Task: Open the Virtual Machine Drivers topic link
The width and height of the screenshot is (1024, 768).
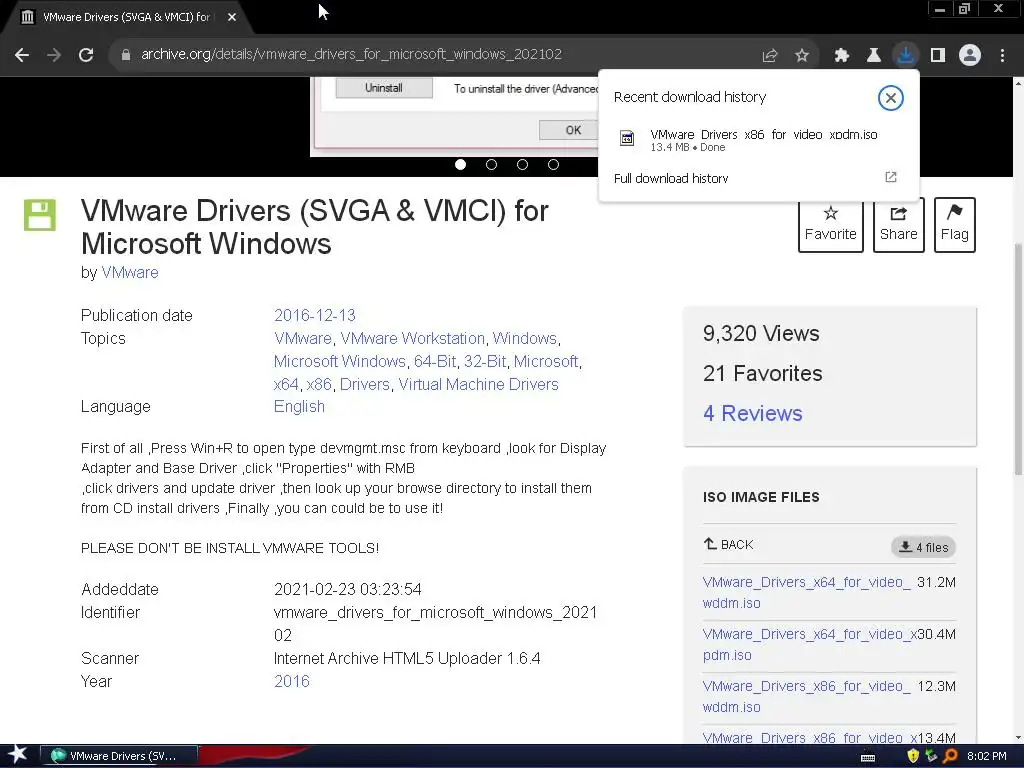Action: 478,384
